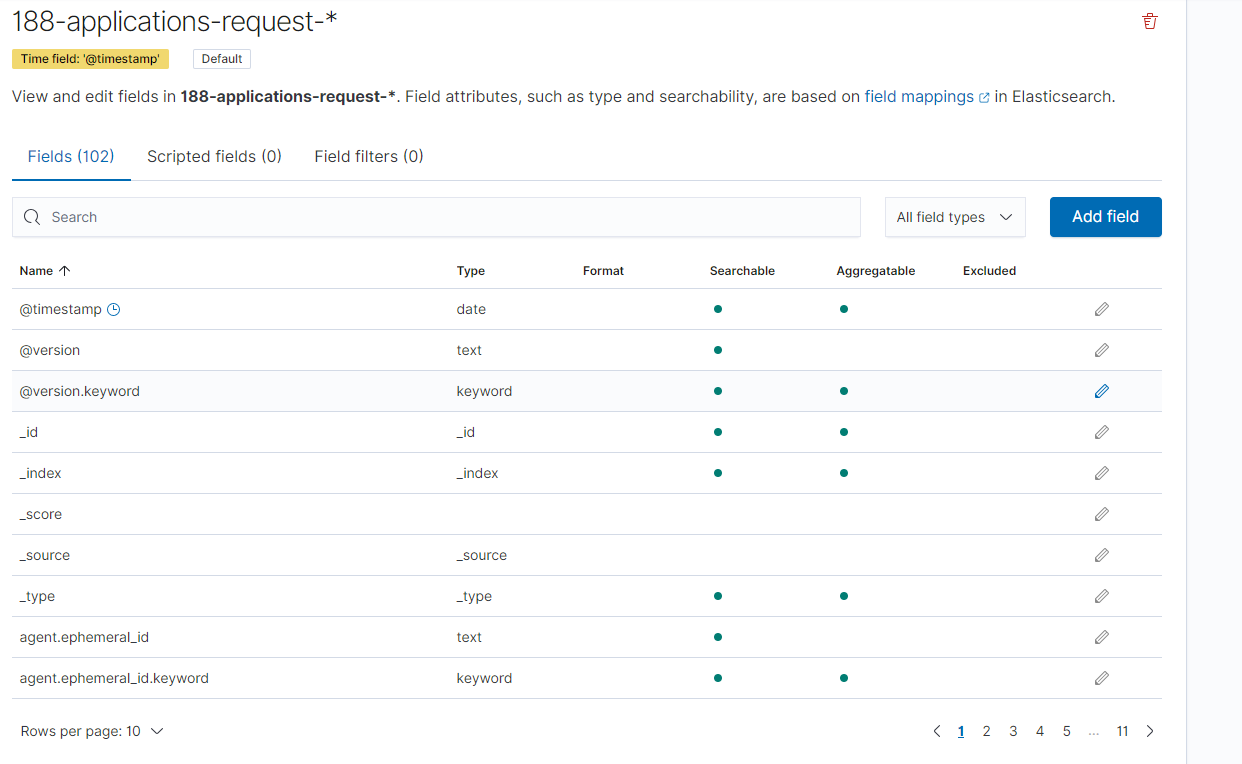Select page 2 in pagination
Screen dimensions: 1242x764
point(986,731)
